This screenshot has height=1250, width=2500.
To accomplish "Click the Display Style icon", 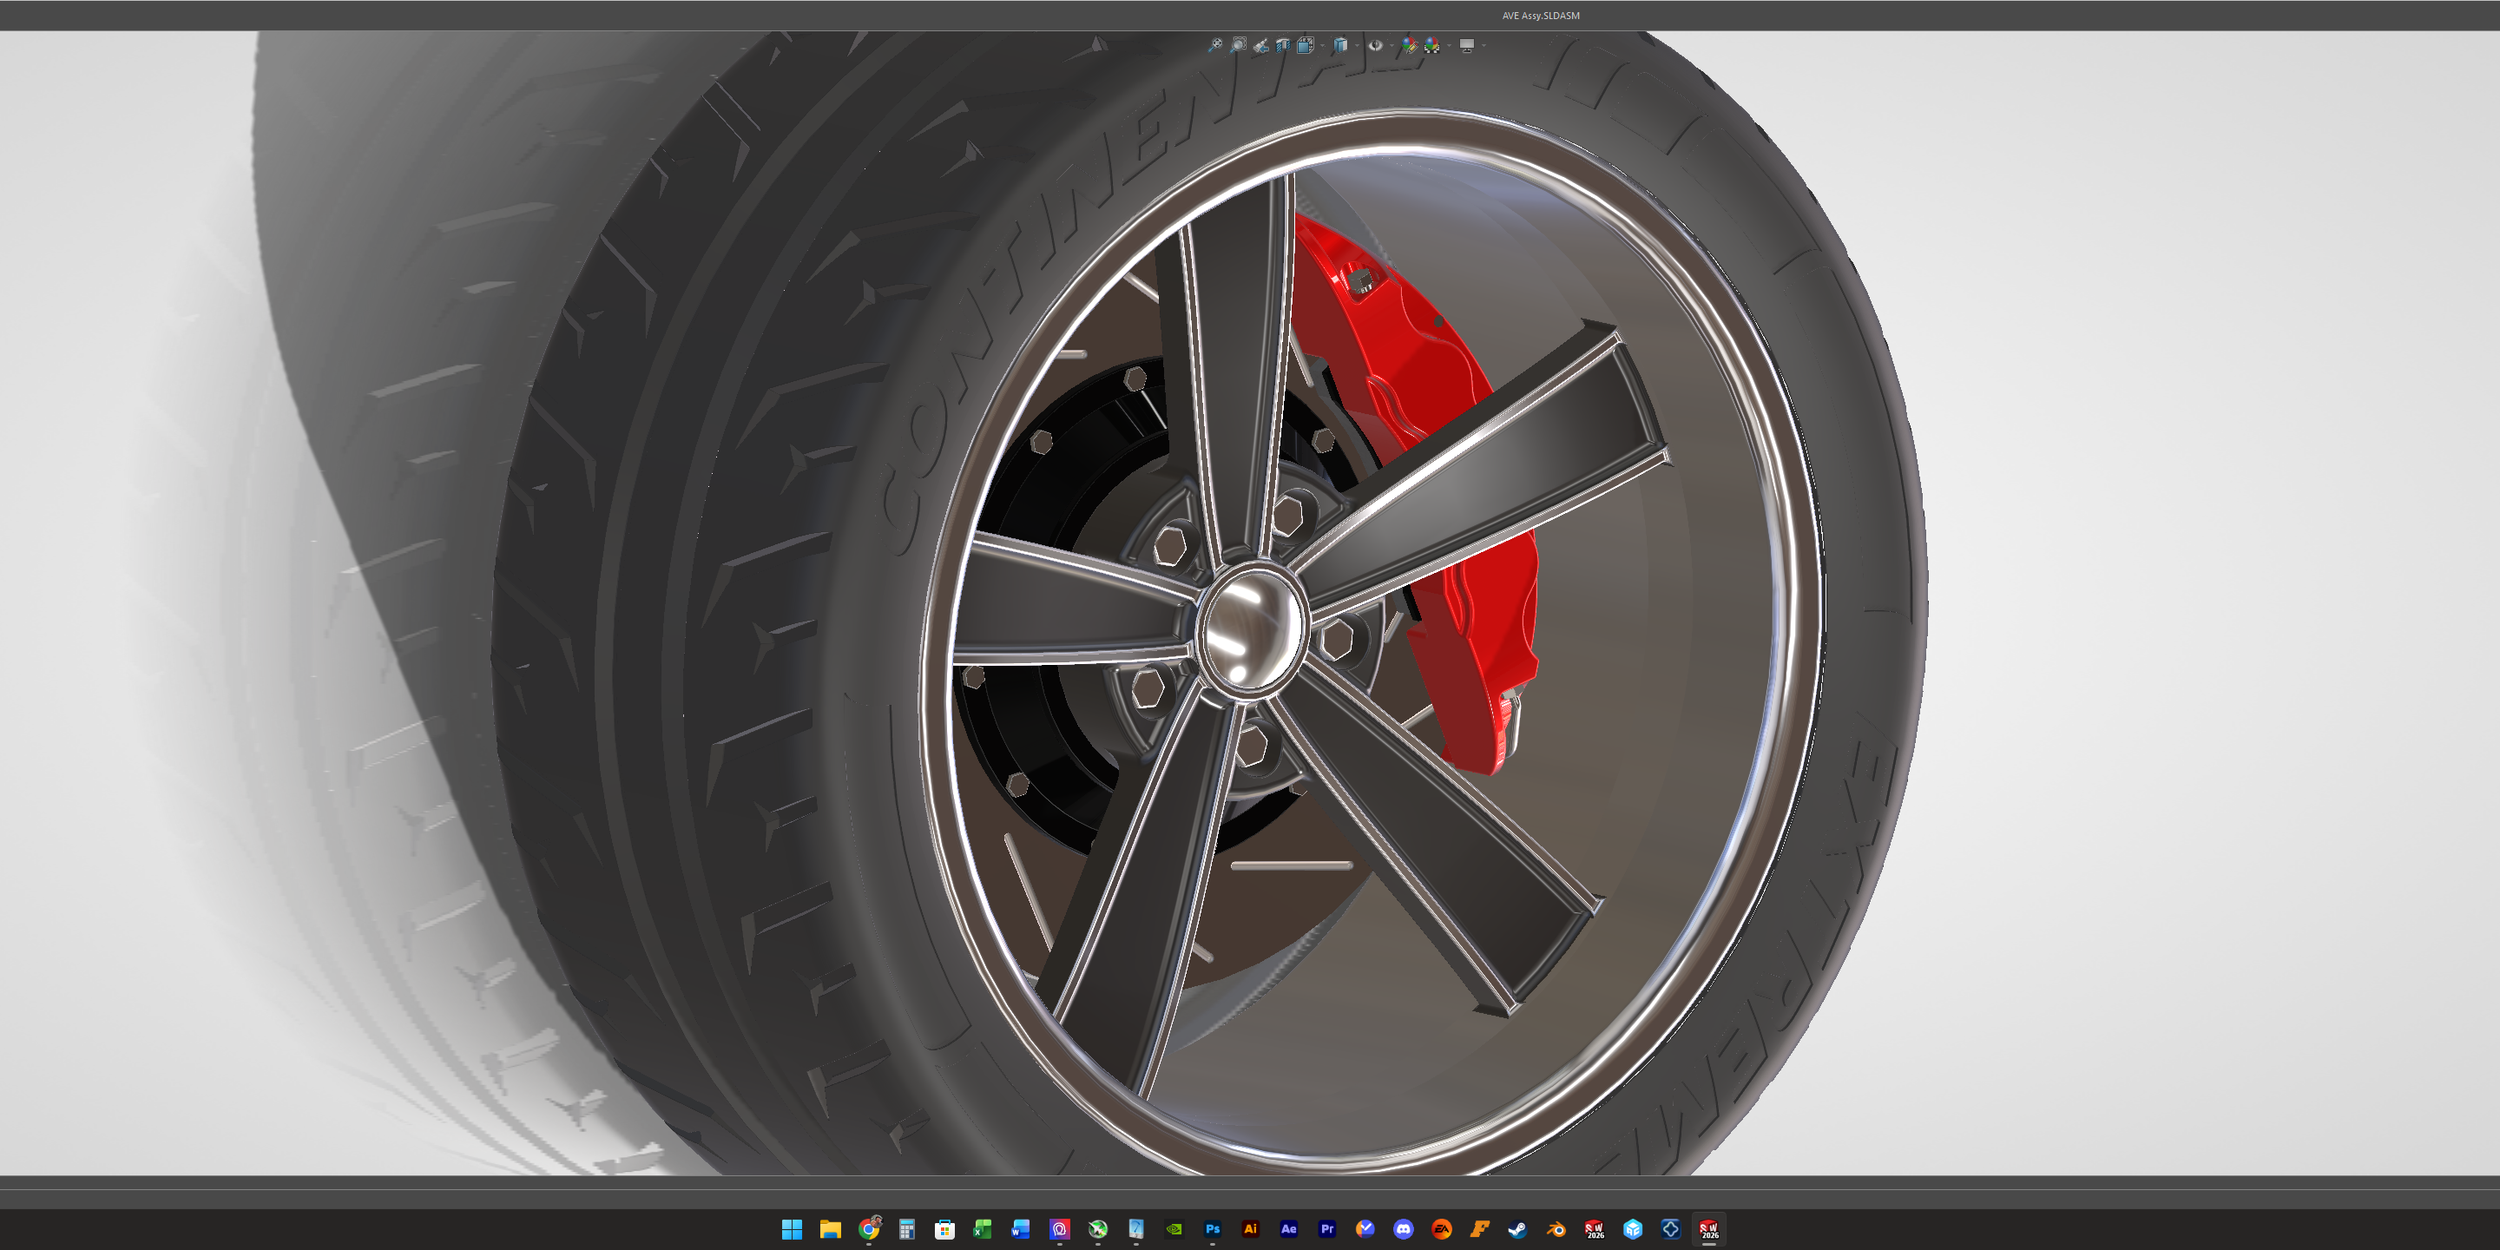I will [1340, 45].
